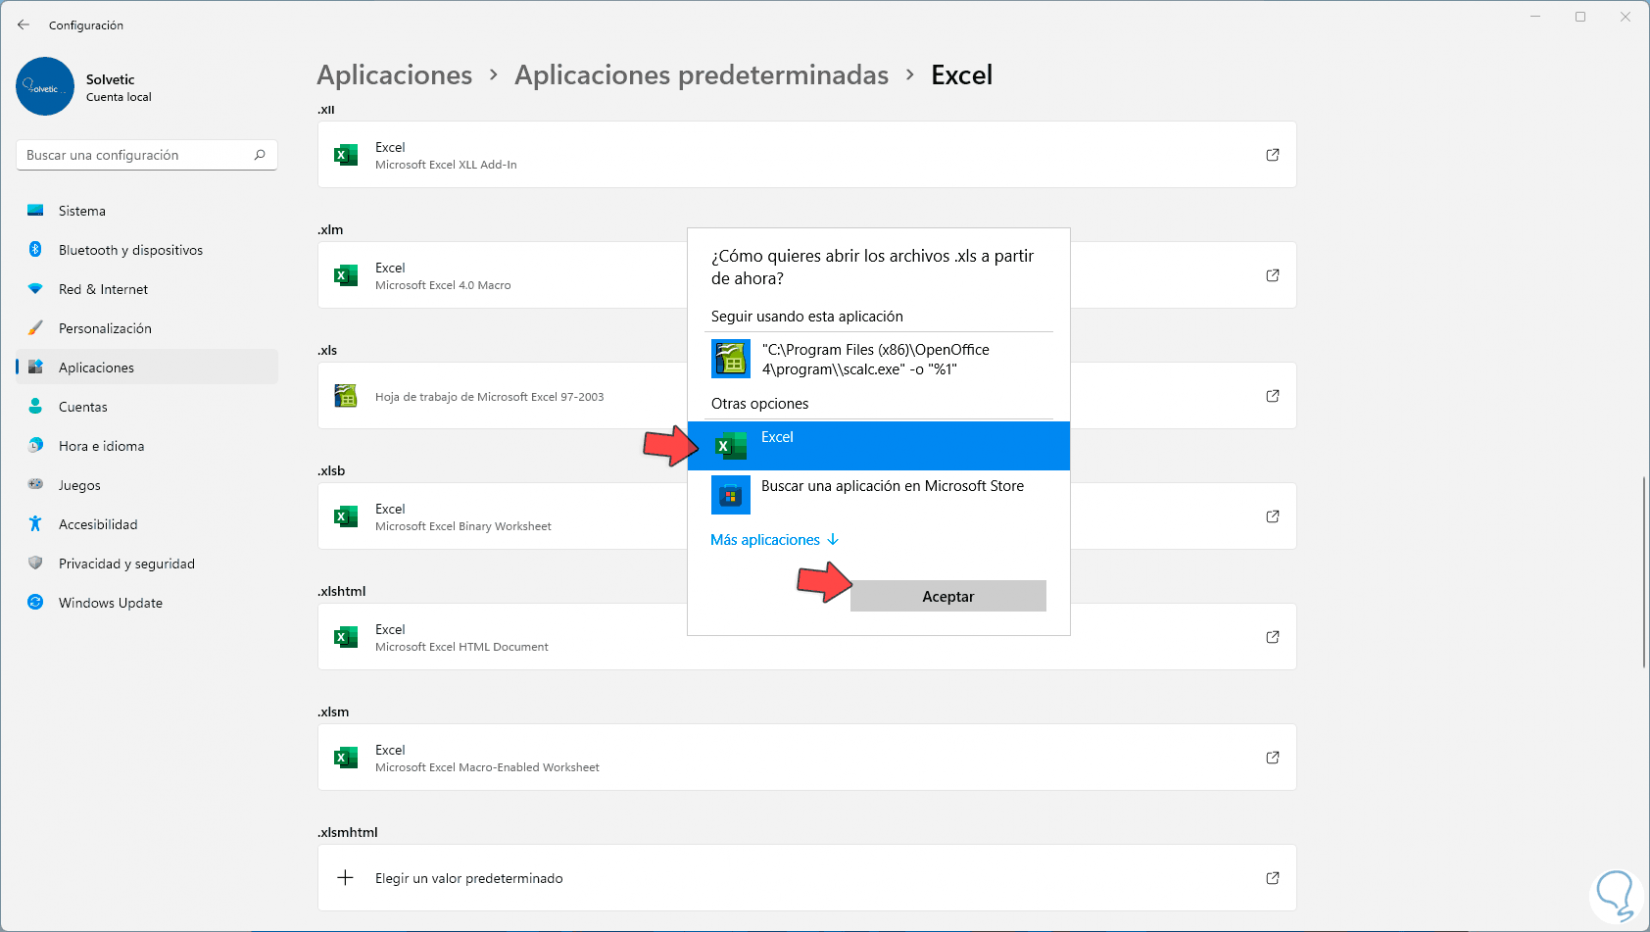Click the Hora e idioma globe icon

36,446
